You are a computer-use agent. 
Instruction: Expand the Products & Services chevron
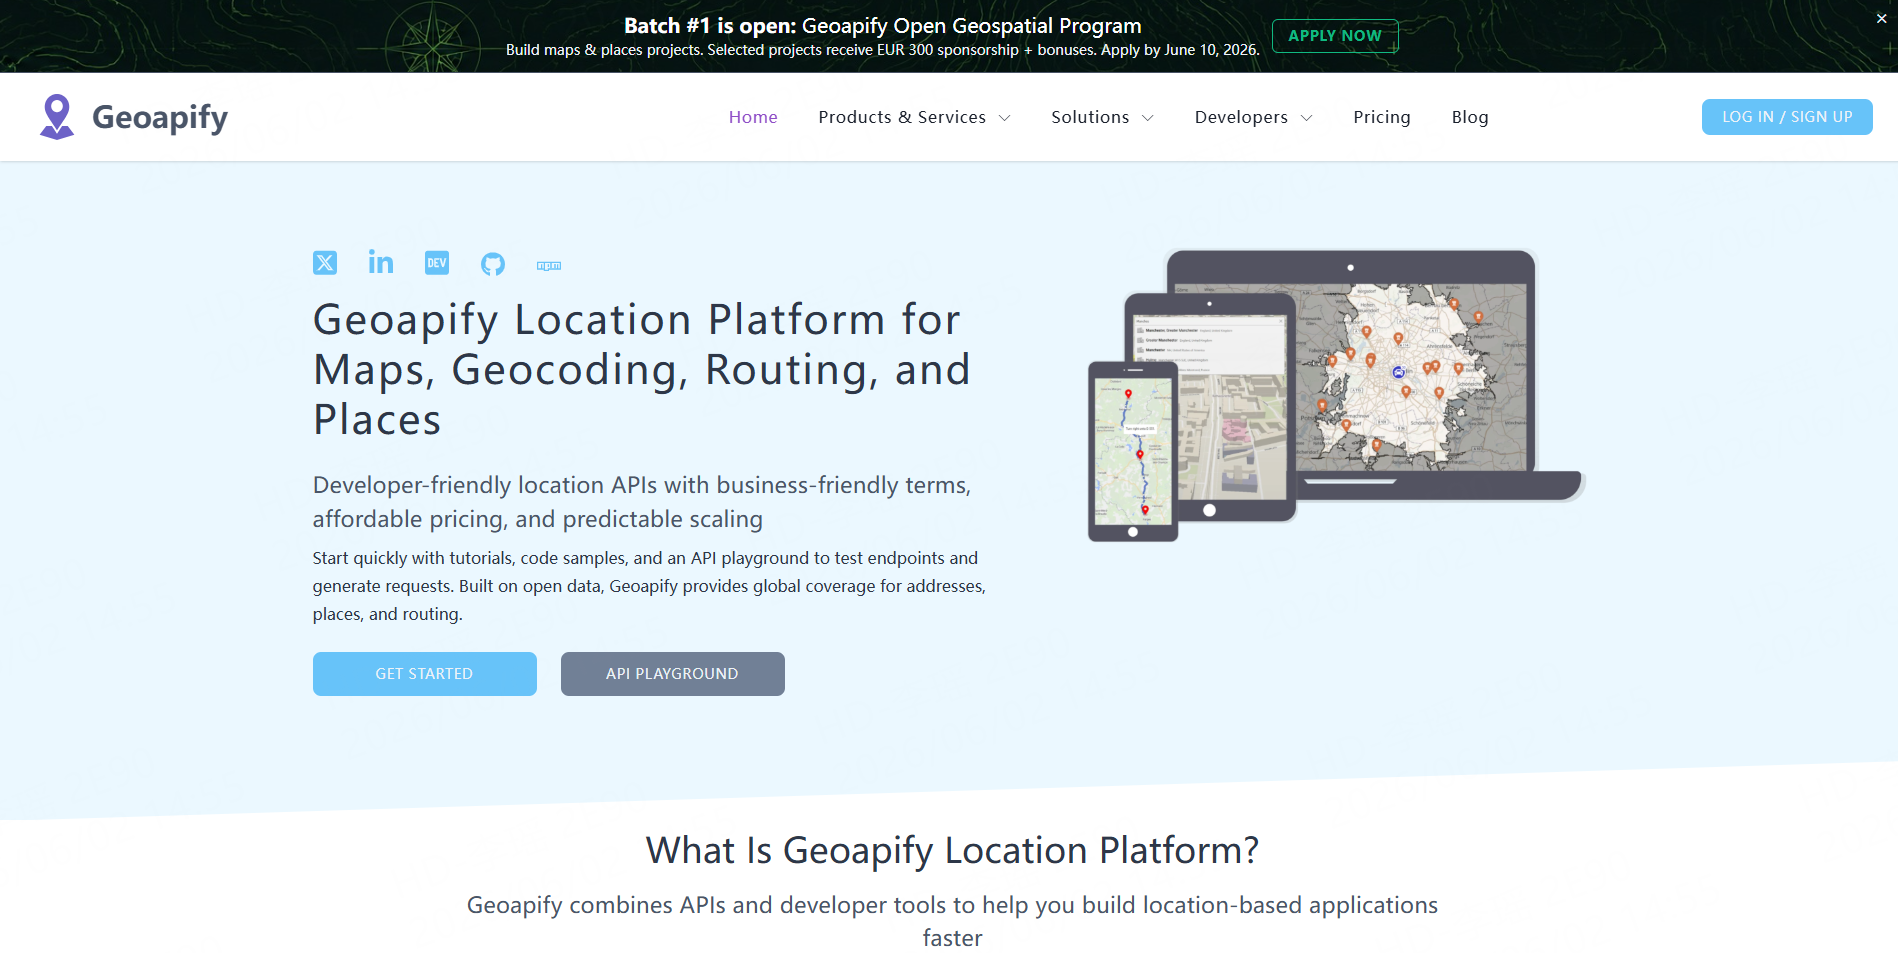click(x=1005, y=118)
